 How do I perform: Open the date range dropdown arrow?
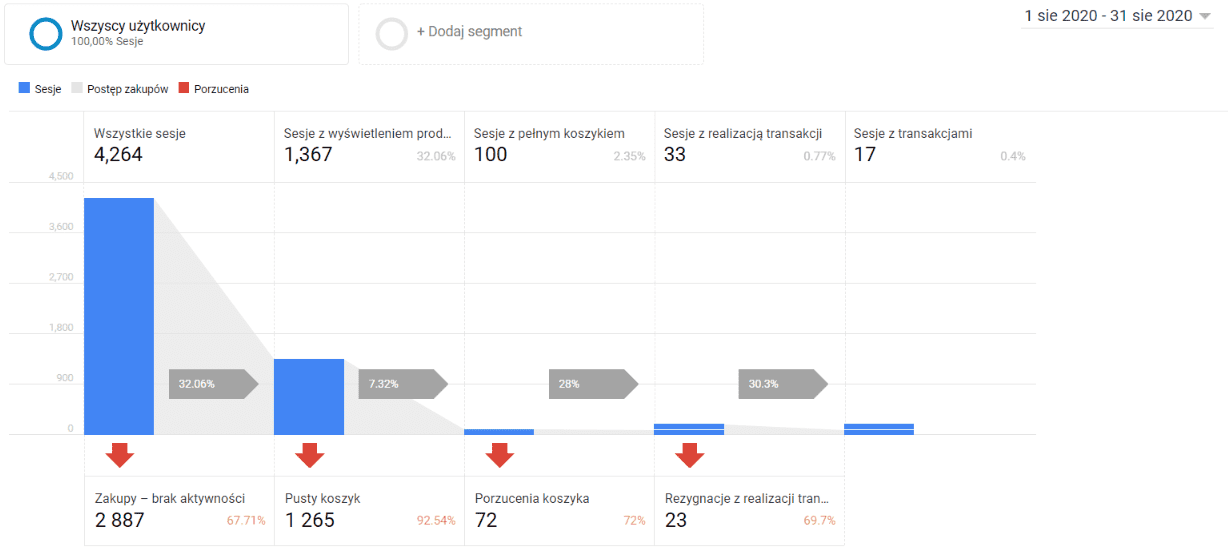point(1204,16)
